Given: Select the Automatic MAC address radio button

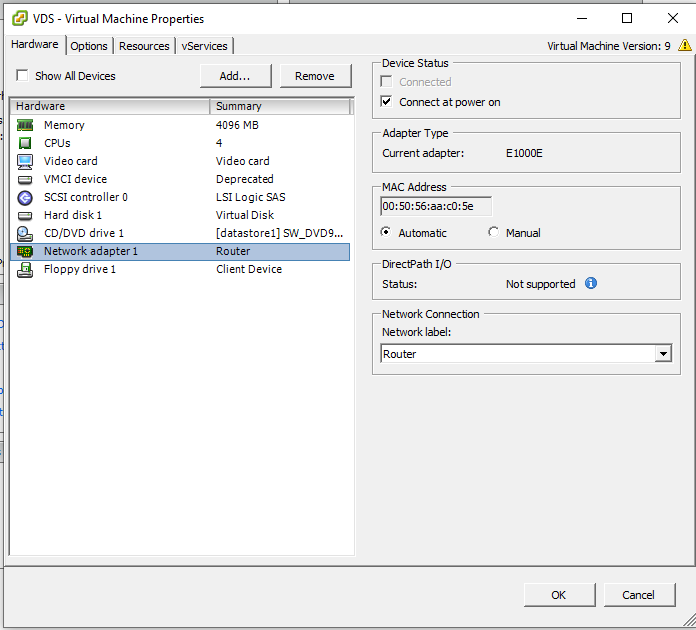Looking at the screenshot, I should point(386,232).
